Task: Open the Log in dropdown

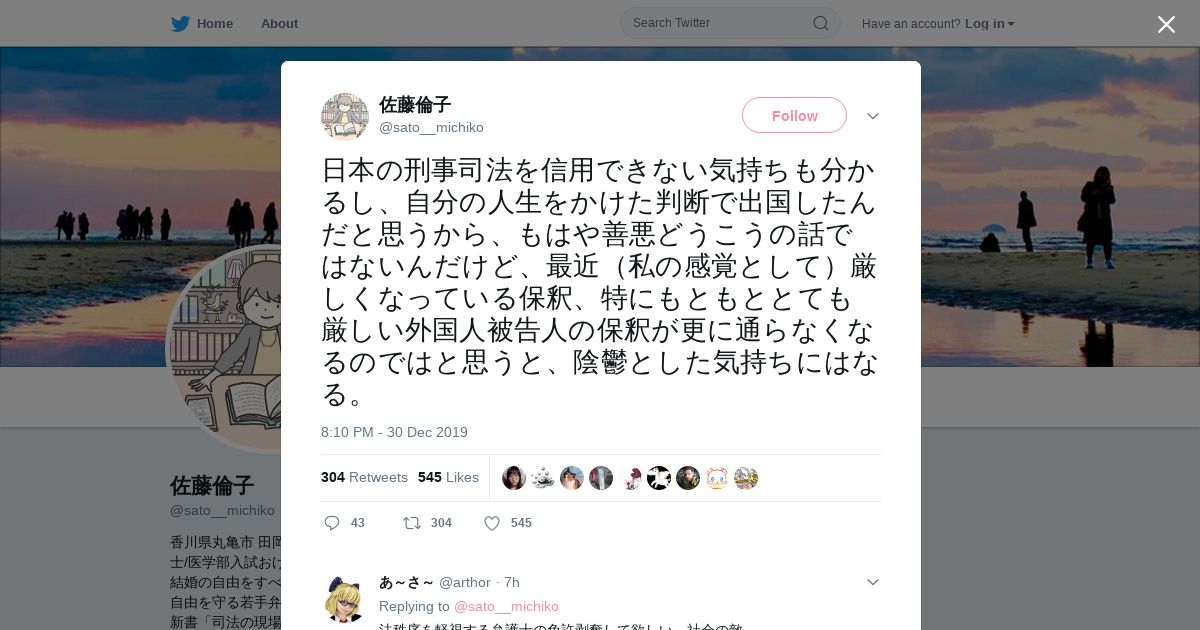Action: click(989, 24)
